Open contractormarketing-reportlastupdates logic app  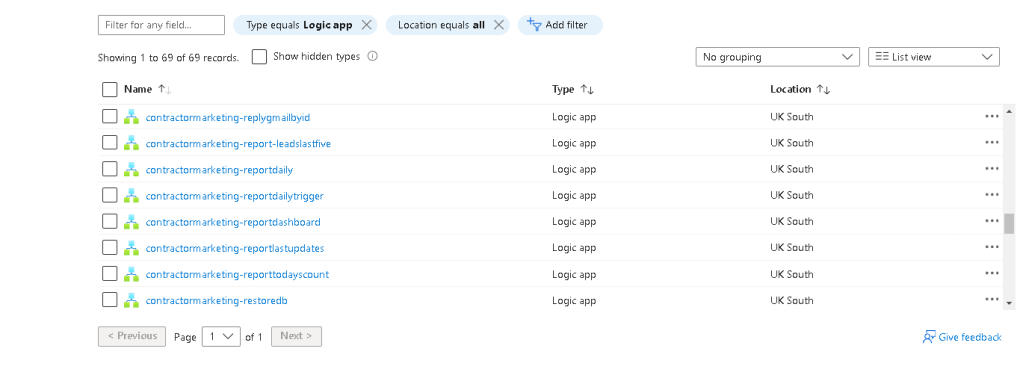pyautogui.click(x=235, y=248)
